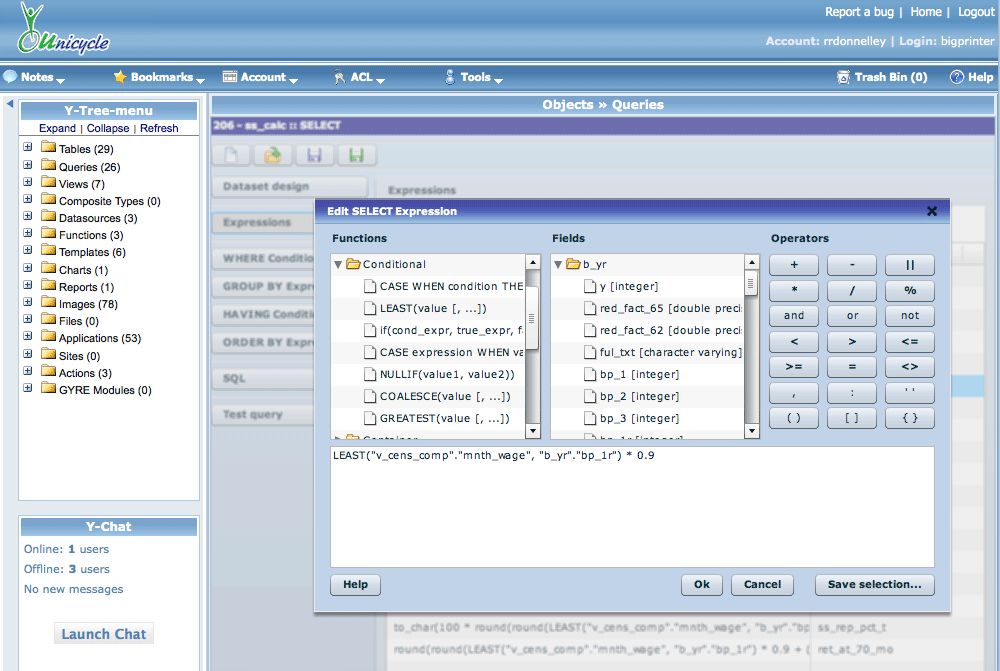Click the Queries folder icon
Image resolution: width=1000 pixels, height=671 pixels.
coord(48,167)
